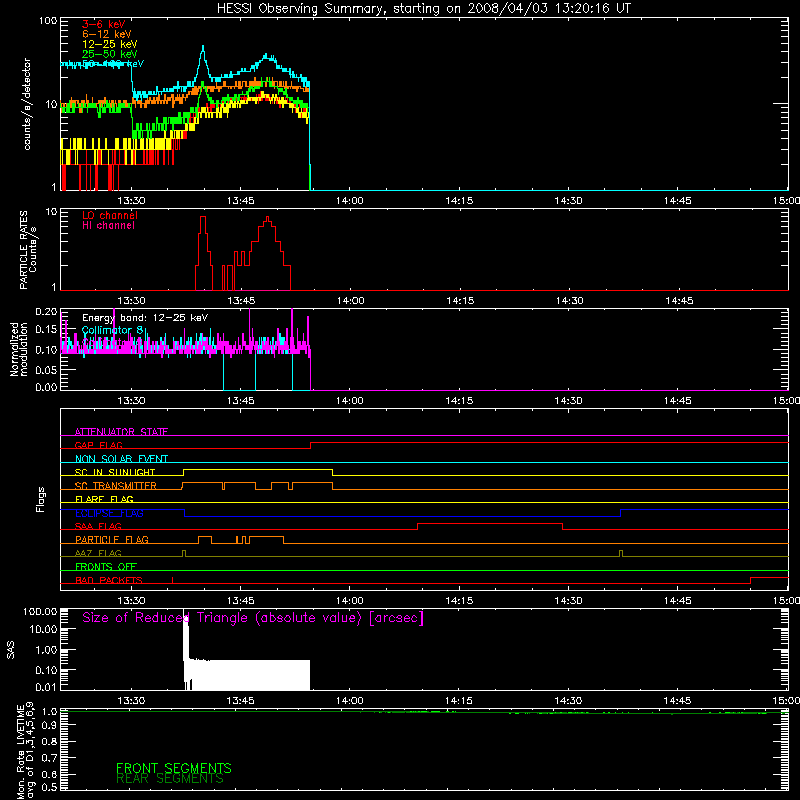Click the orange '6-12 keV' legend label
The height and width of the screenshot is (800, 800).
(107, 34)
